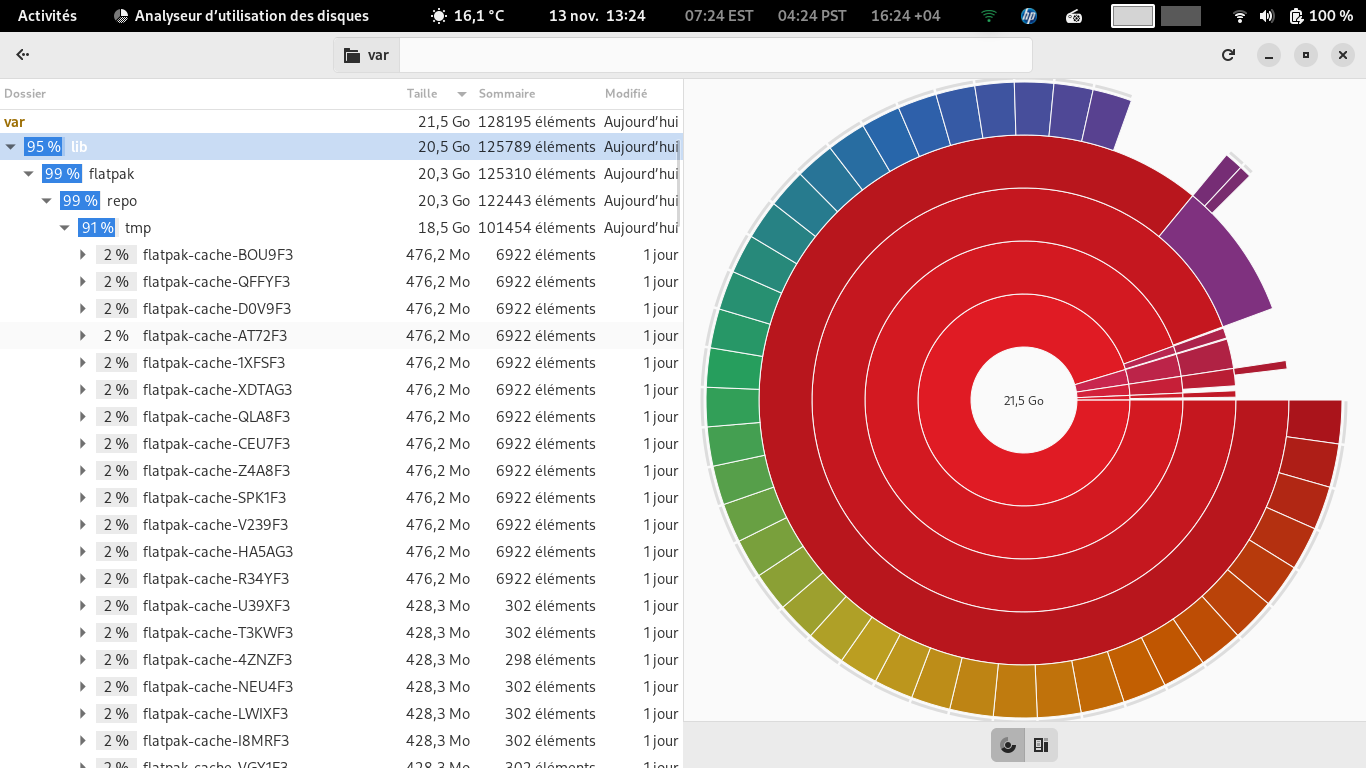Collapse the tmp folder in the tree
The height and width of the screenshot is (768, 1366).
click(x=65, y=228)
